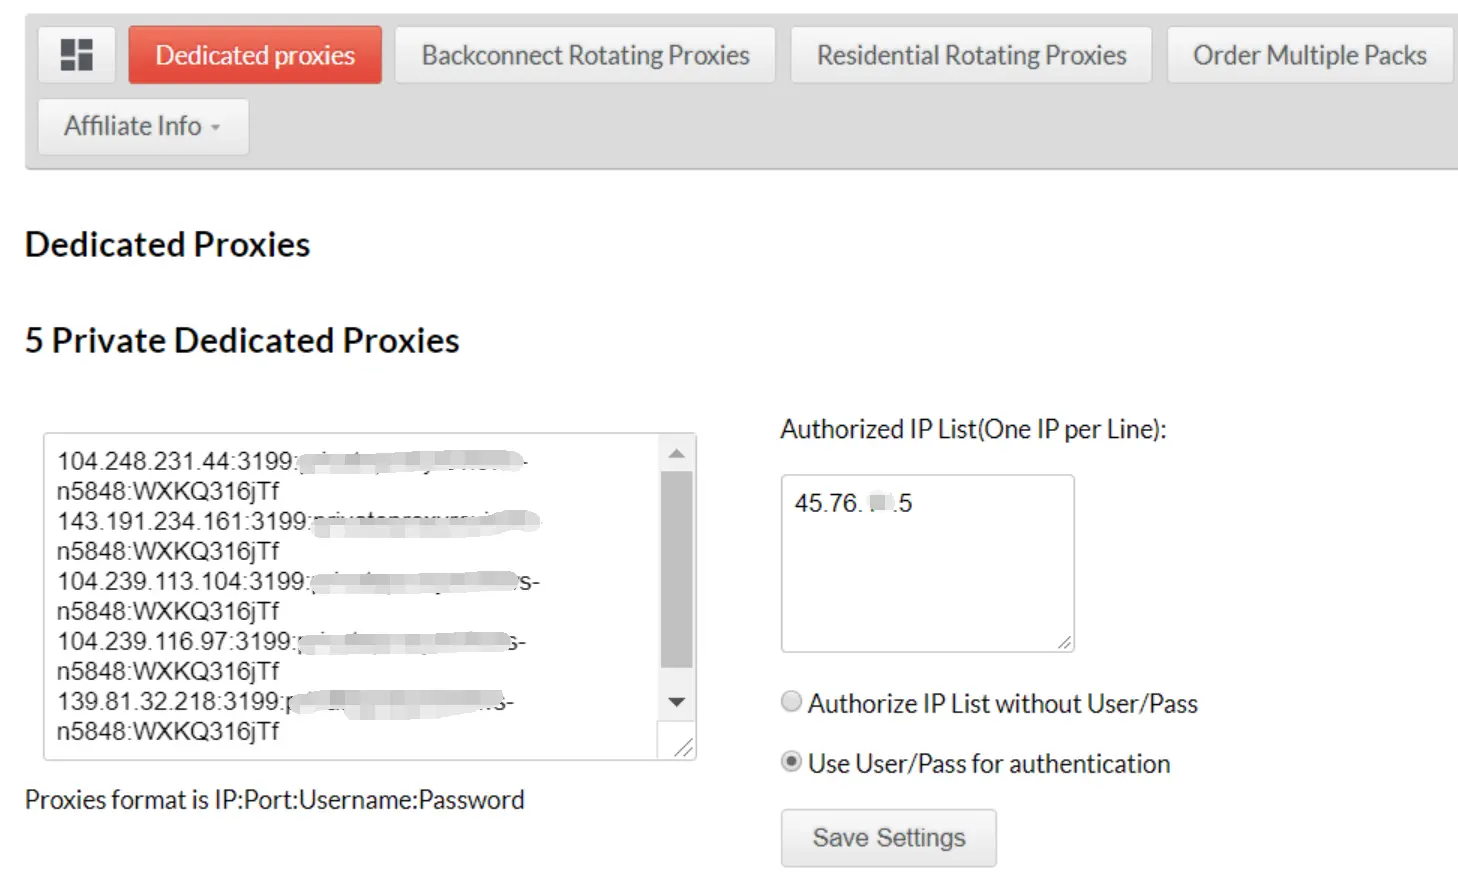Expand the Affiliate Info dropdown
The height and width of the screenshot is (878, 1458).
pyautogui.click(x=143, y=127)
